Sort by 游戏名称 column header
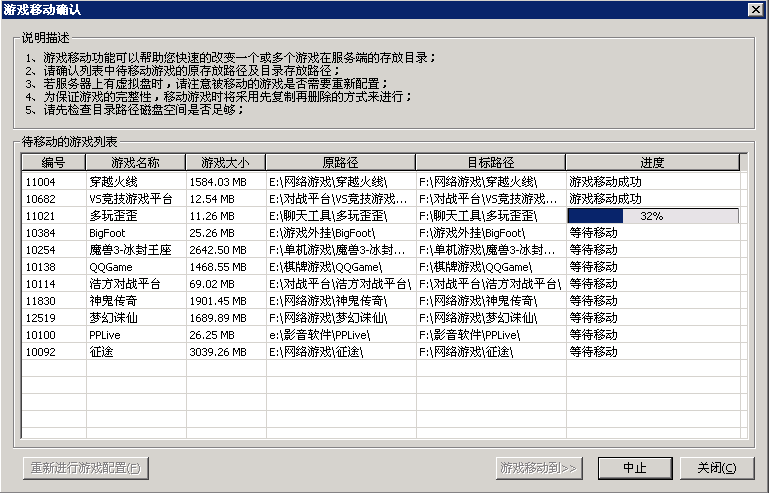 click(x=135, y=162)
